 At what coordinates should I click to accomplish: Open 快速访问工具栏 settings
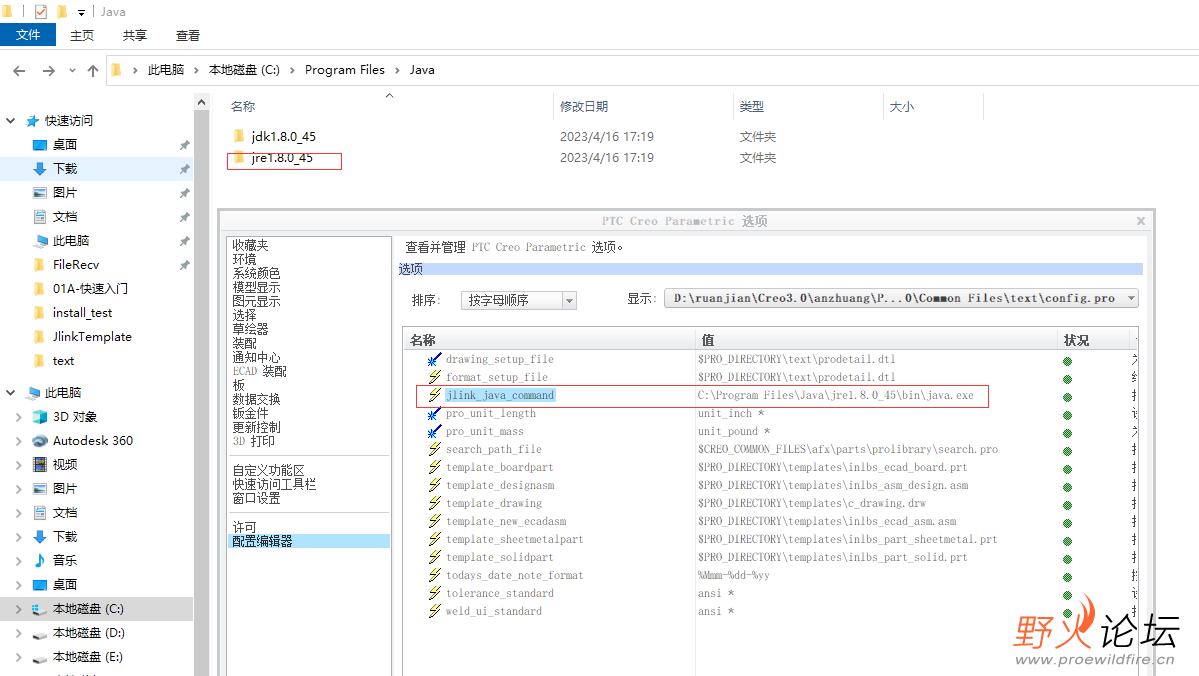click(274, 484)
